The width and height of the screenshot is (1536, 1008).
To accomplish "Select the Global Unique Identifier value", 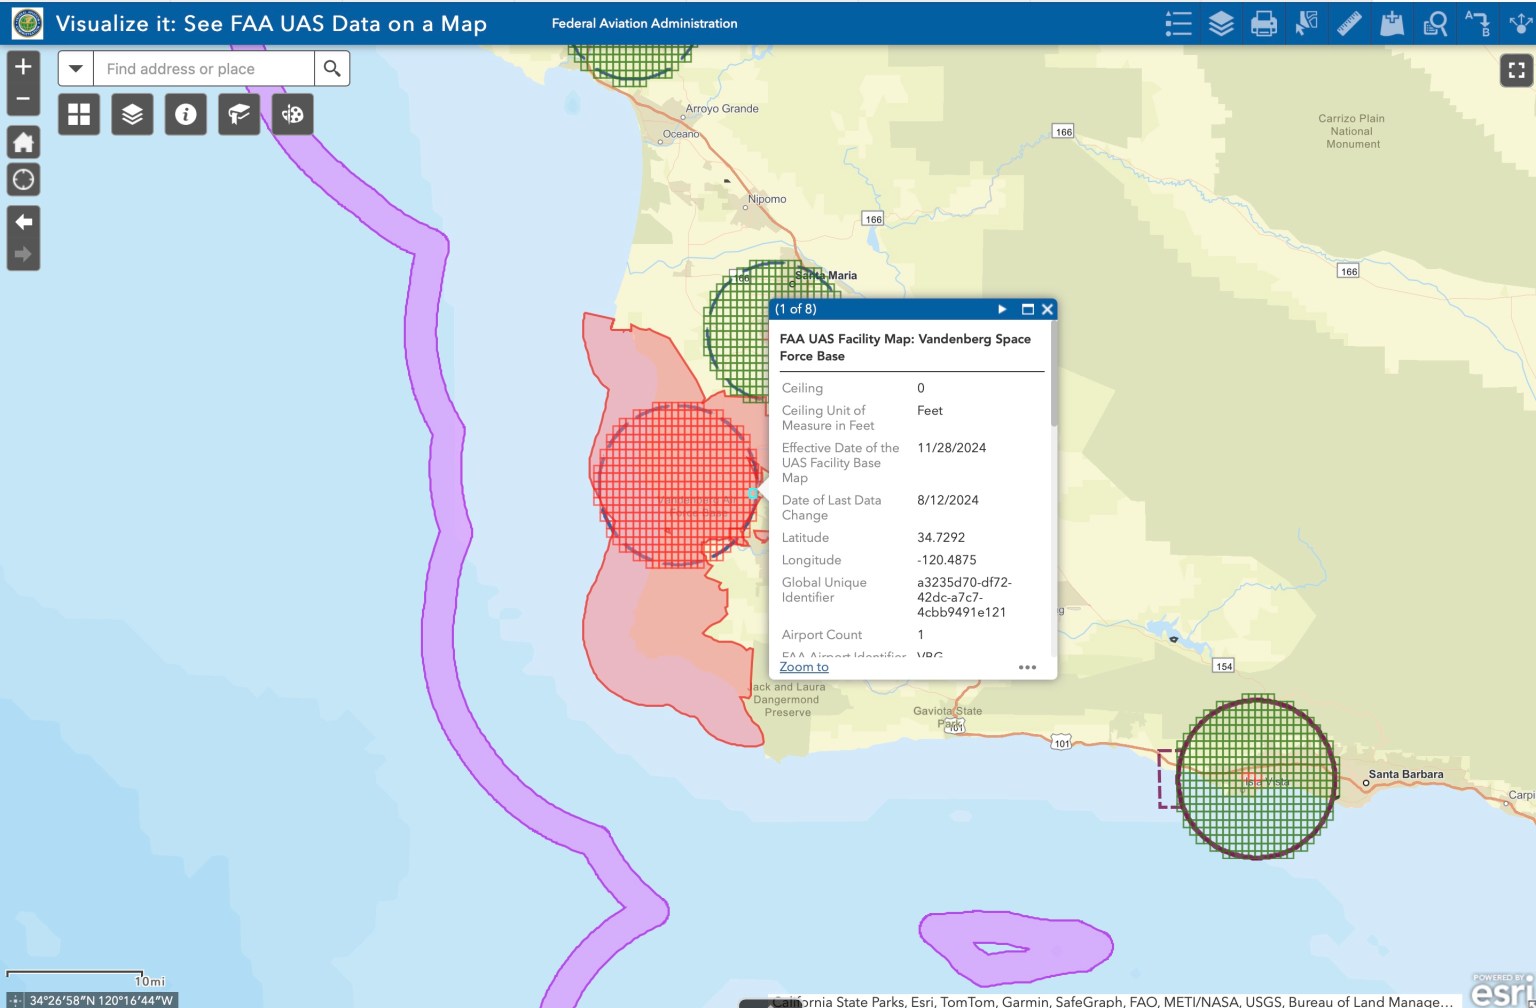I will pyautogui.click(x=964, y=597).
